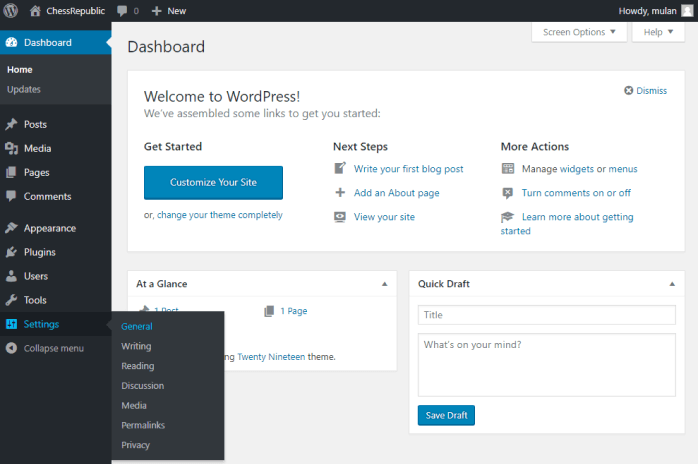Expand the Help dropdown
The height and width of the screenshot is (464, 698).
(658, 32)
